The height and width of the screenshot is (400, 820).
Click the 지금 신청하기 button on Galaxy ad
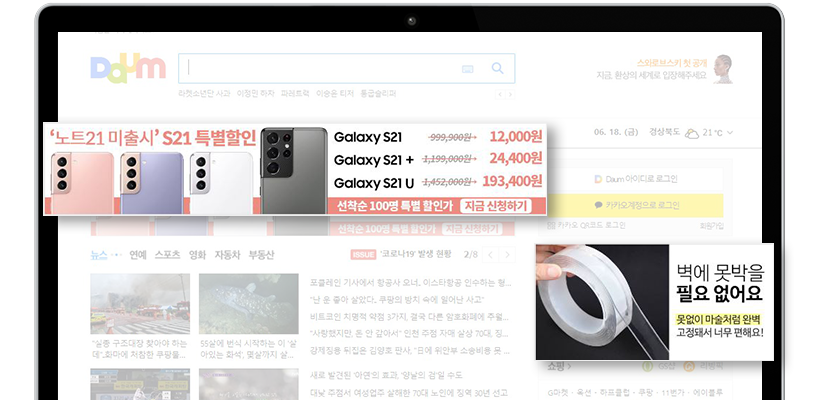pos(496,206)
